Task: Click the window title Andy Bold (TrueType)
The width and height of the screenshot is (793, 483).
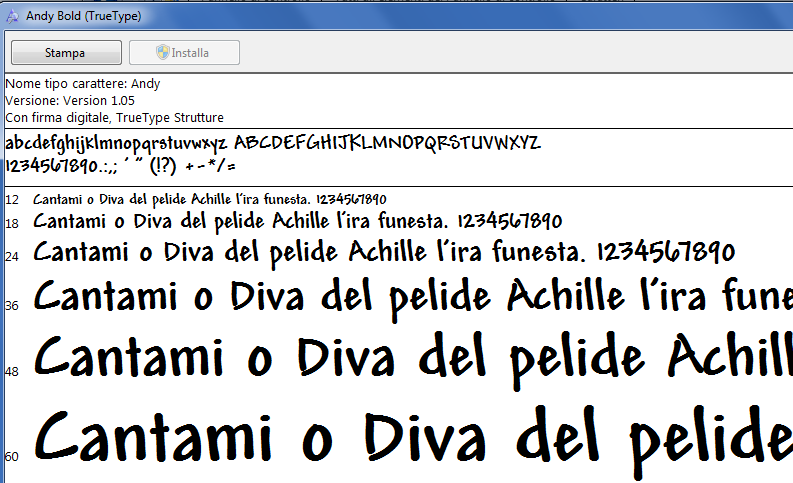Action: (x=83, y=16)
